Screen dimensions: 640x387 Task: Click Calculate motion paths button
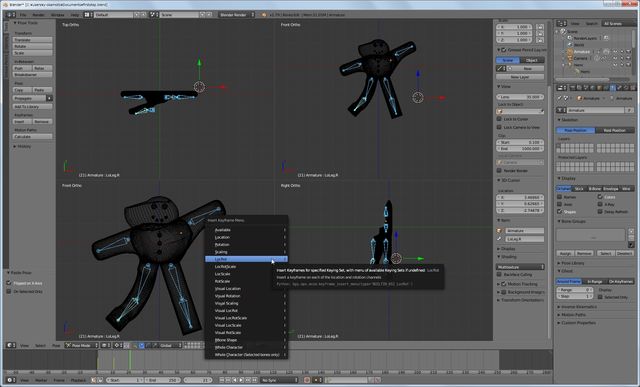tap(32, 136)
